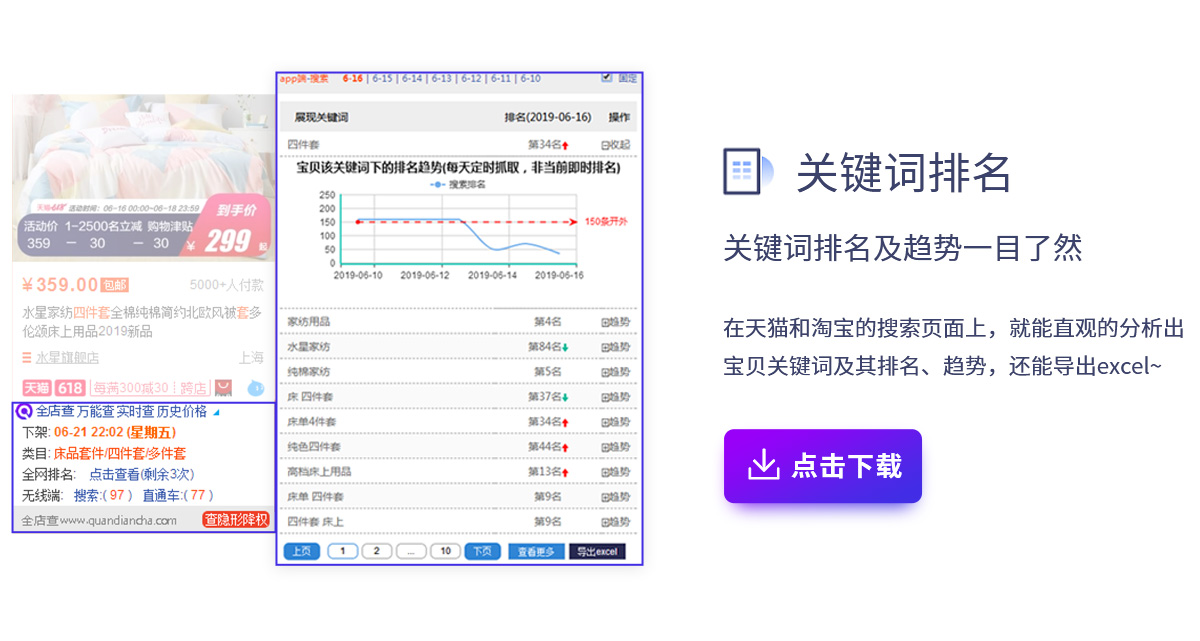Click the green down arrow beside 第37名
This screenshot has height=641, width=1200.
click(x=566, y=397)
